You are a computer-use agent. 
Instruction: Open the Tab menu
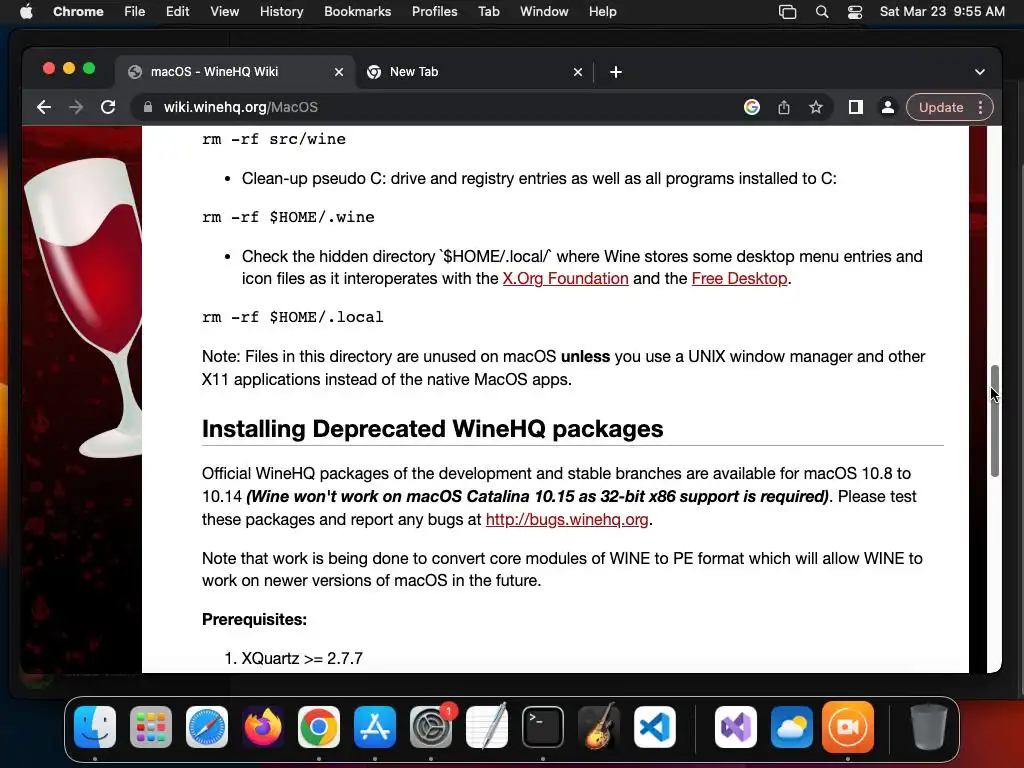pyautogui.click(x=488, y=12)
